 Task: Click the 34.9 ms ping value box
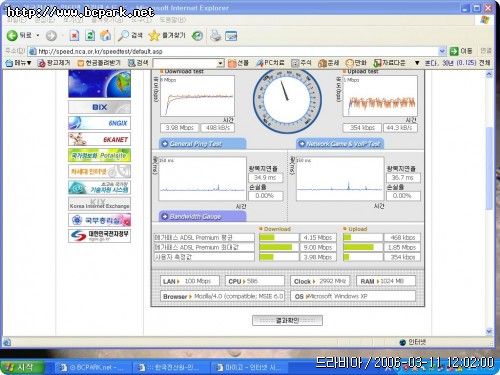click(265, 178)
